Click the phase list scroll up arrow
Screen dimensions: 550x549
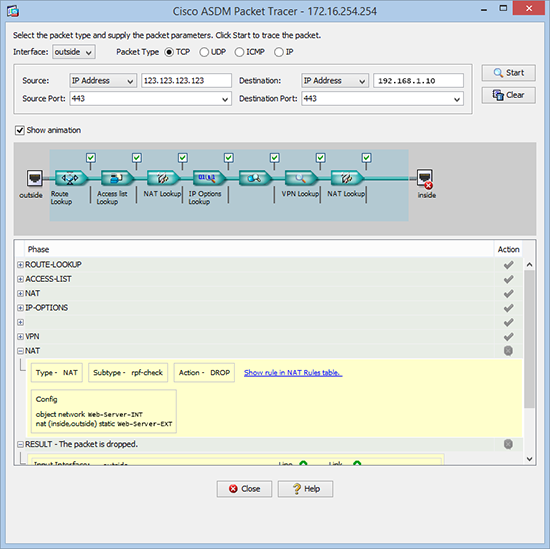point(529,265)
